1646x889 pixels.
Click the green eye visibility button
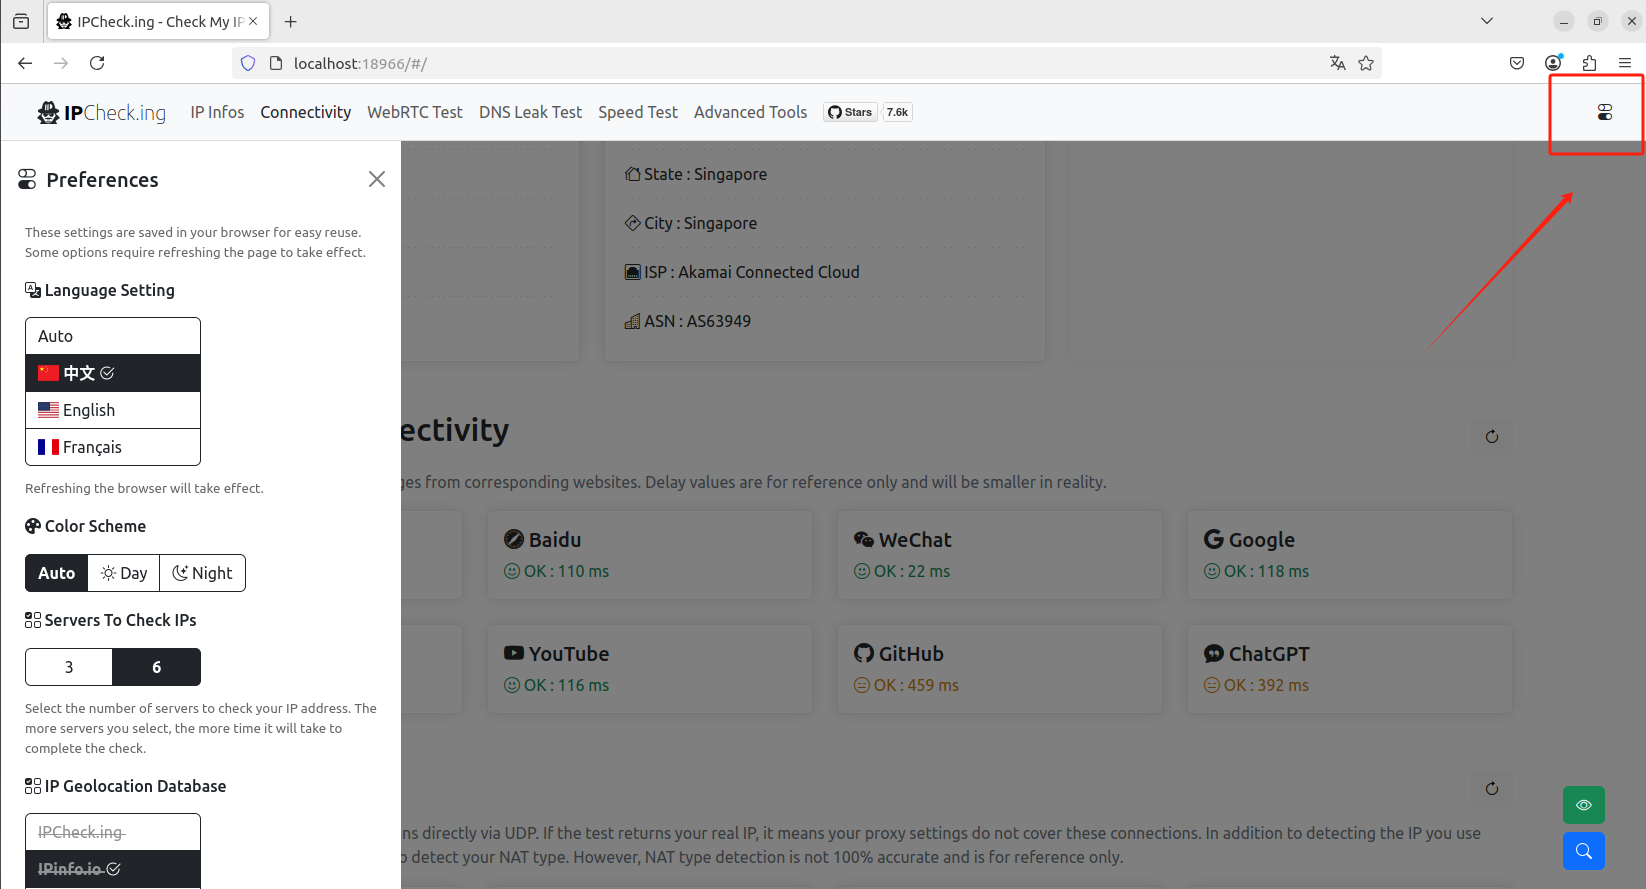pos(1583,805)
